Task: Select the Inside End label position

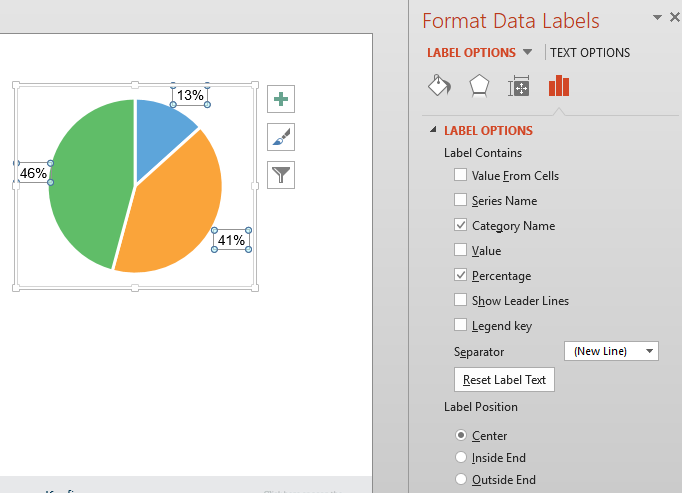Action: click(461, 457)
